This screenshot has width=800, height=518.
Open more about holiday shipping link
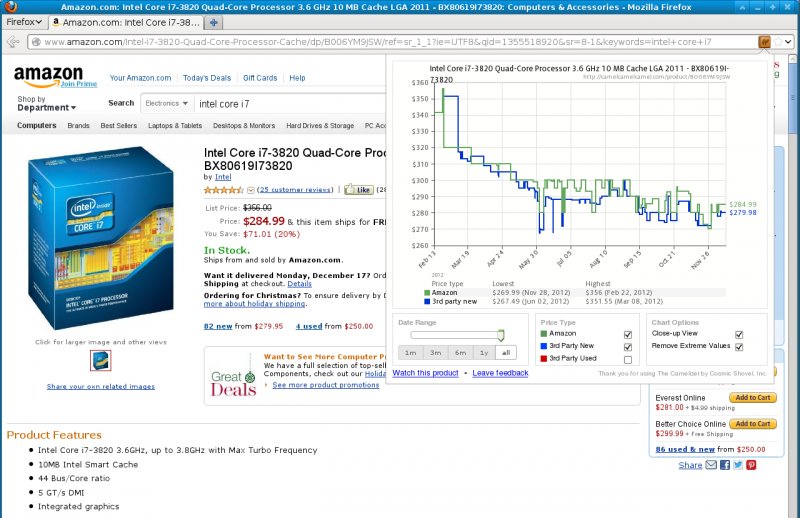255,304
